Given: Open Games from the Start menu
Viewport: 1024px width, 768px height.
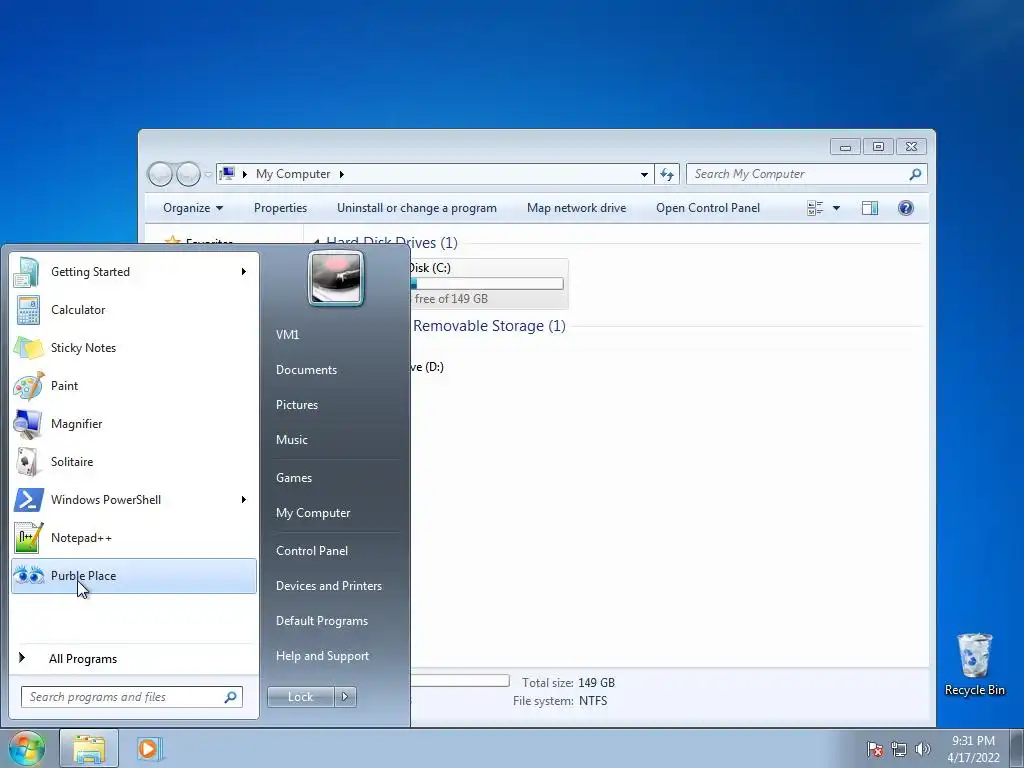Looking at the screenshot, I should (294, 477).
